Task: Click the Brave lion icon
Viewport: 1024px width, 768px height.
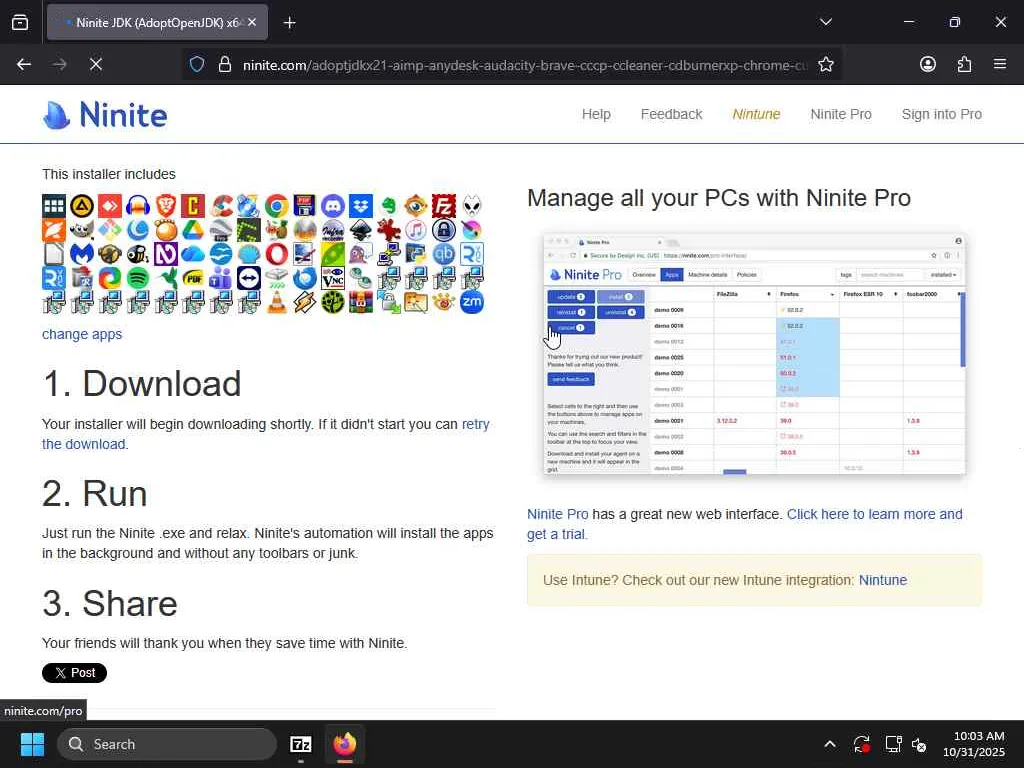Action: (x=166, y=206)
